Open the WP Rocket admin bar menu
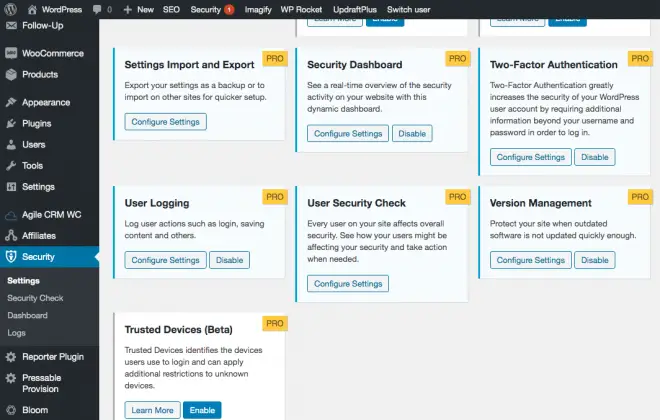Viewport: 660px width, 420px height. click(x=301, y=9)
